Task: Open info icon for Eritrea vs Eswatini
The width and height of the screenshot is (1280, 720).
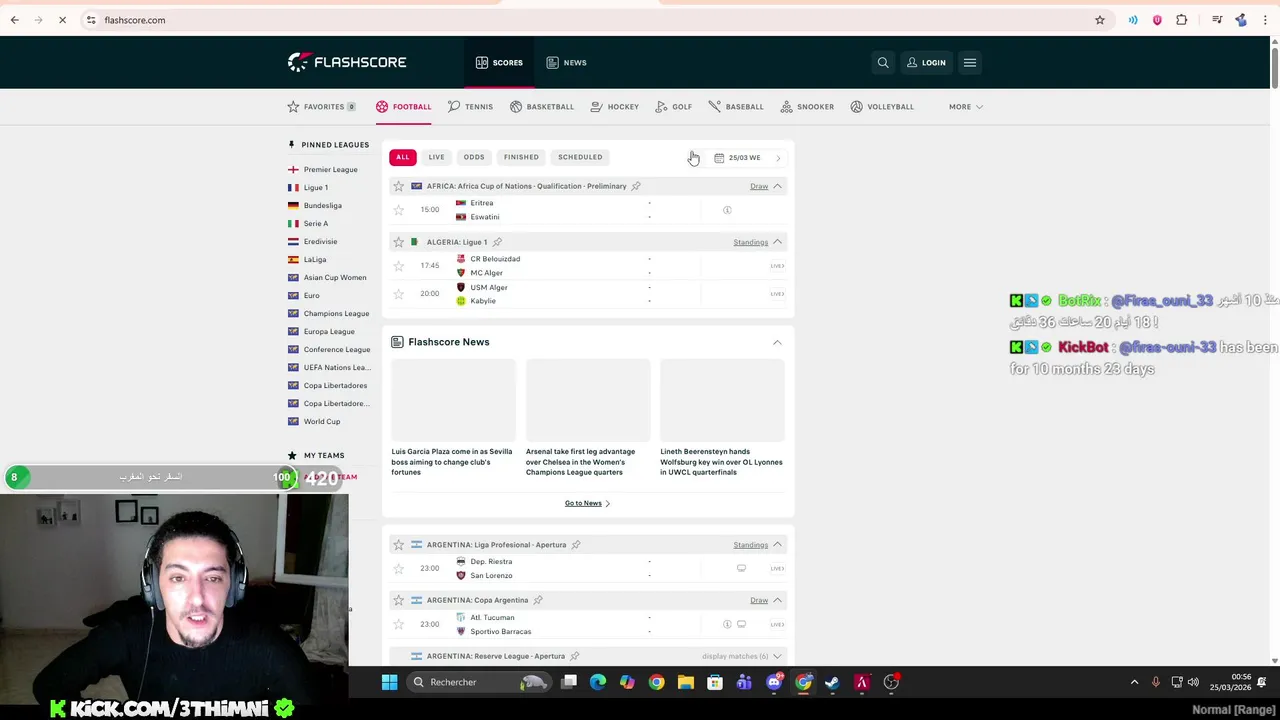Action: [727, 210]
